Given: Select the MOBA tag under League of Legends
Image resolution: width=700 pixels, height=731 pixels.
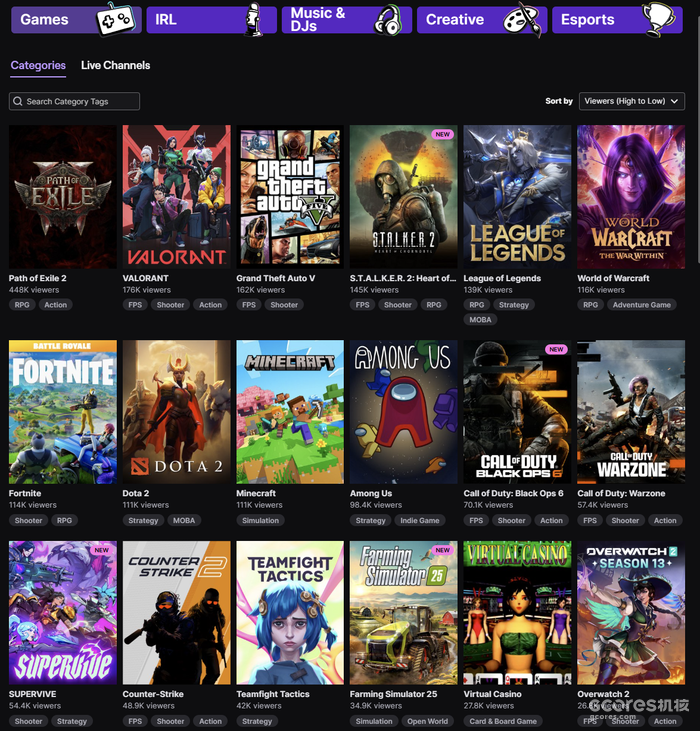Looking at the screenshot, I should tap(480, 320).
